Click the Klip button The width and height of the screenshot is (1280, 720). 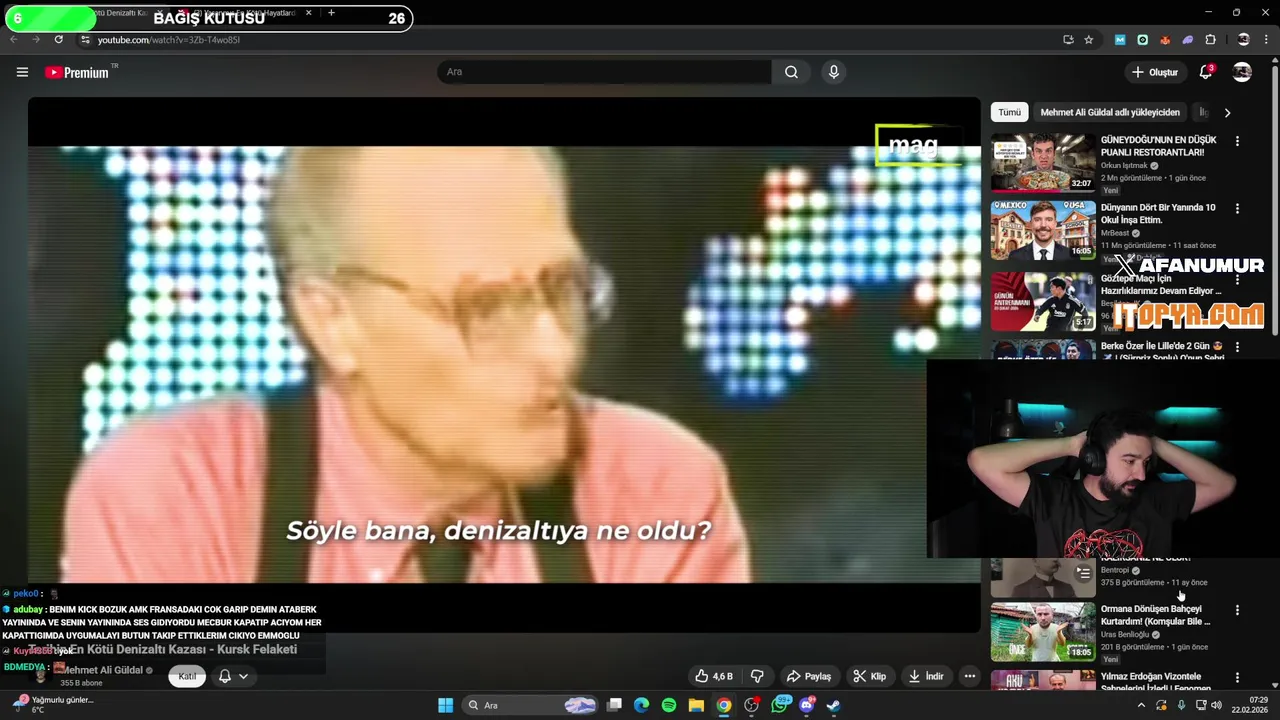coord(869,676)
